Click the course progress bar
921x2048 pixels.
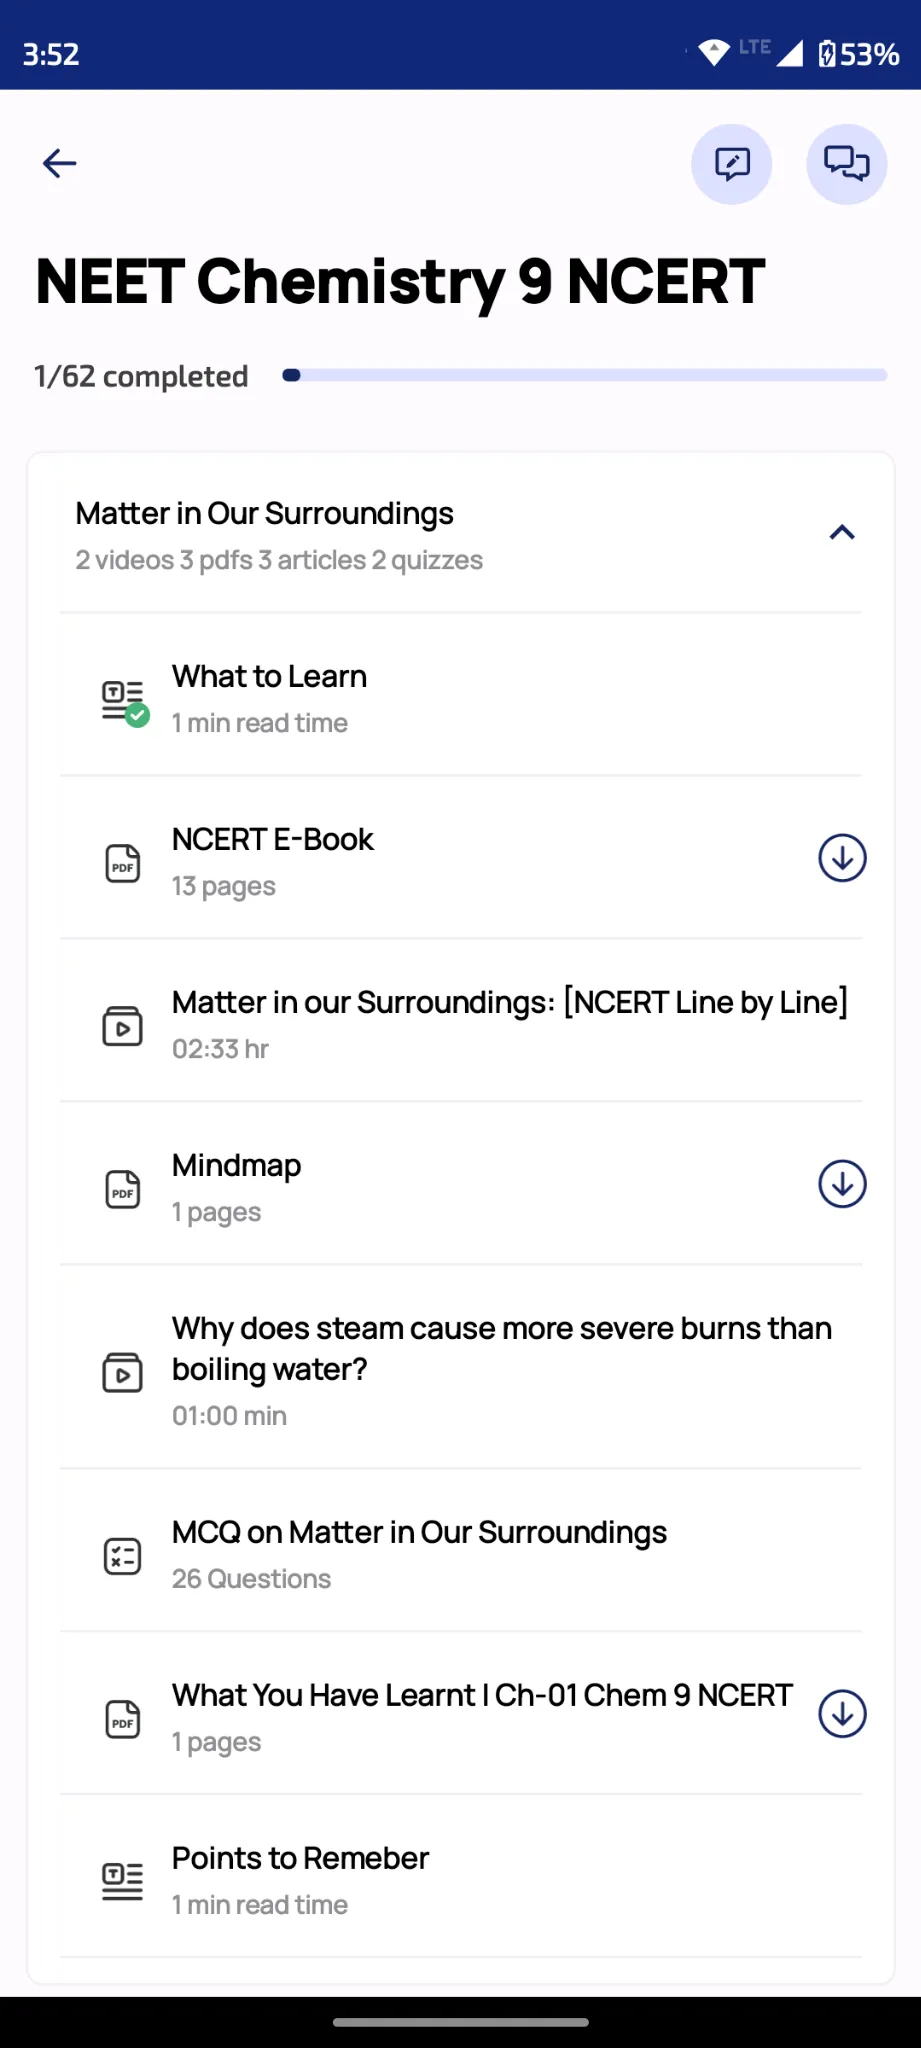point(585,375)
